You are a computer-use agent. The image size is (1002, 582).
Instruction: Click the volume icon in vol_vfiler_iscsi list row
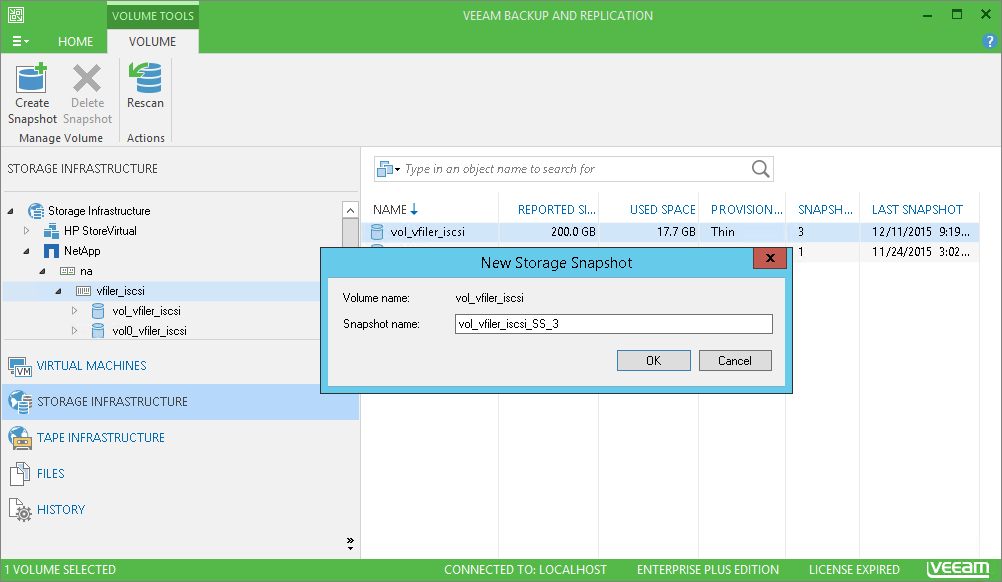pyautogui.click(x=378, y=232)
